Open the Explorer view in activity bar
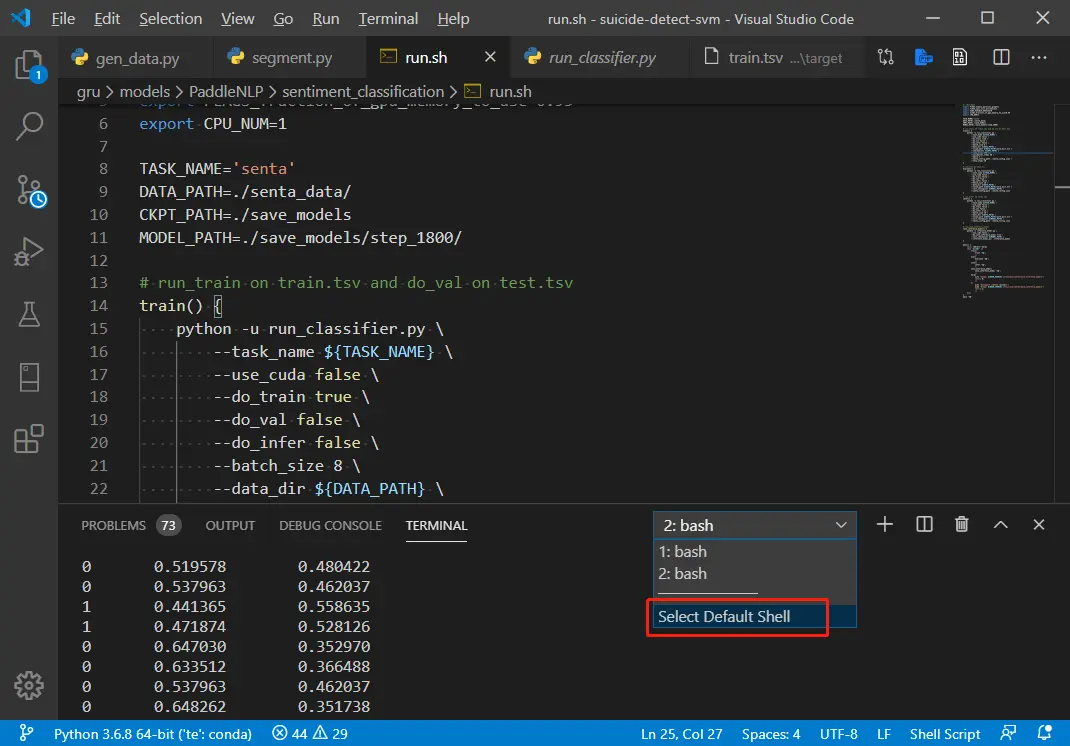The height and width of the screenshot is (746, 1070). [x=29, y=66]
